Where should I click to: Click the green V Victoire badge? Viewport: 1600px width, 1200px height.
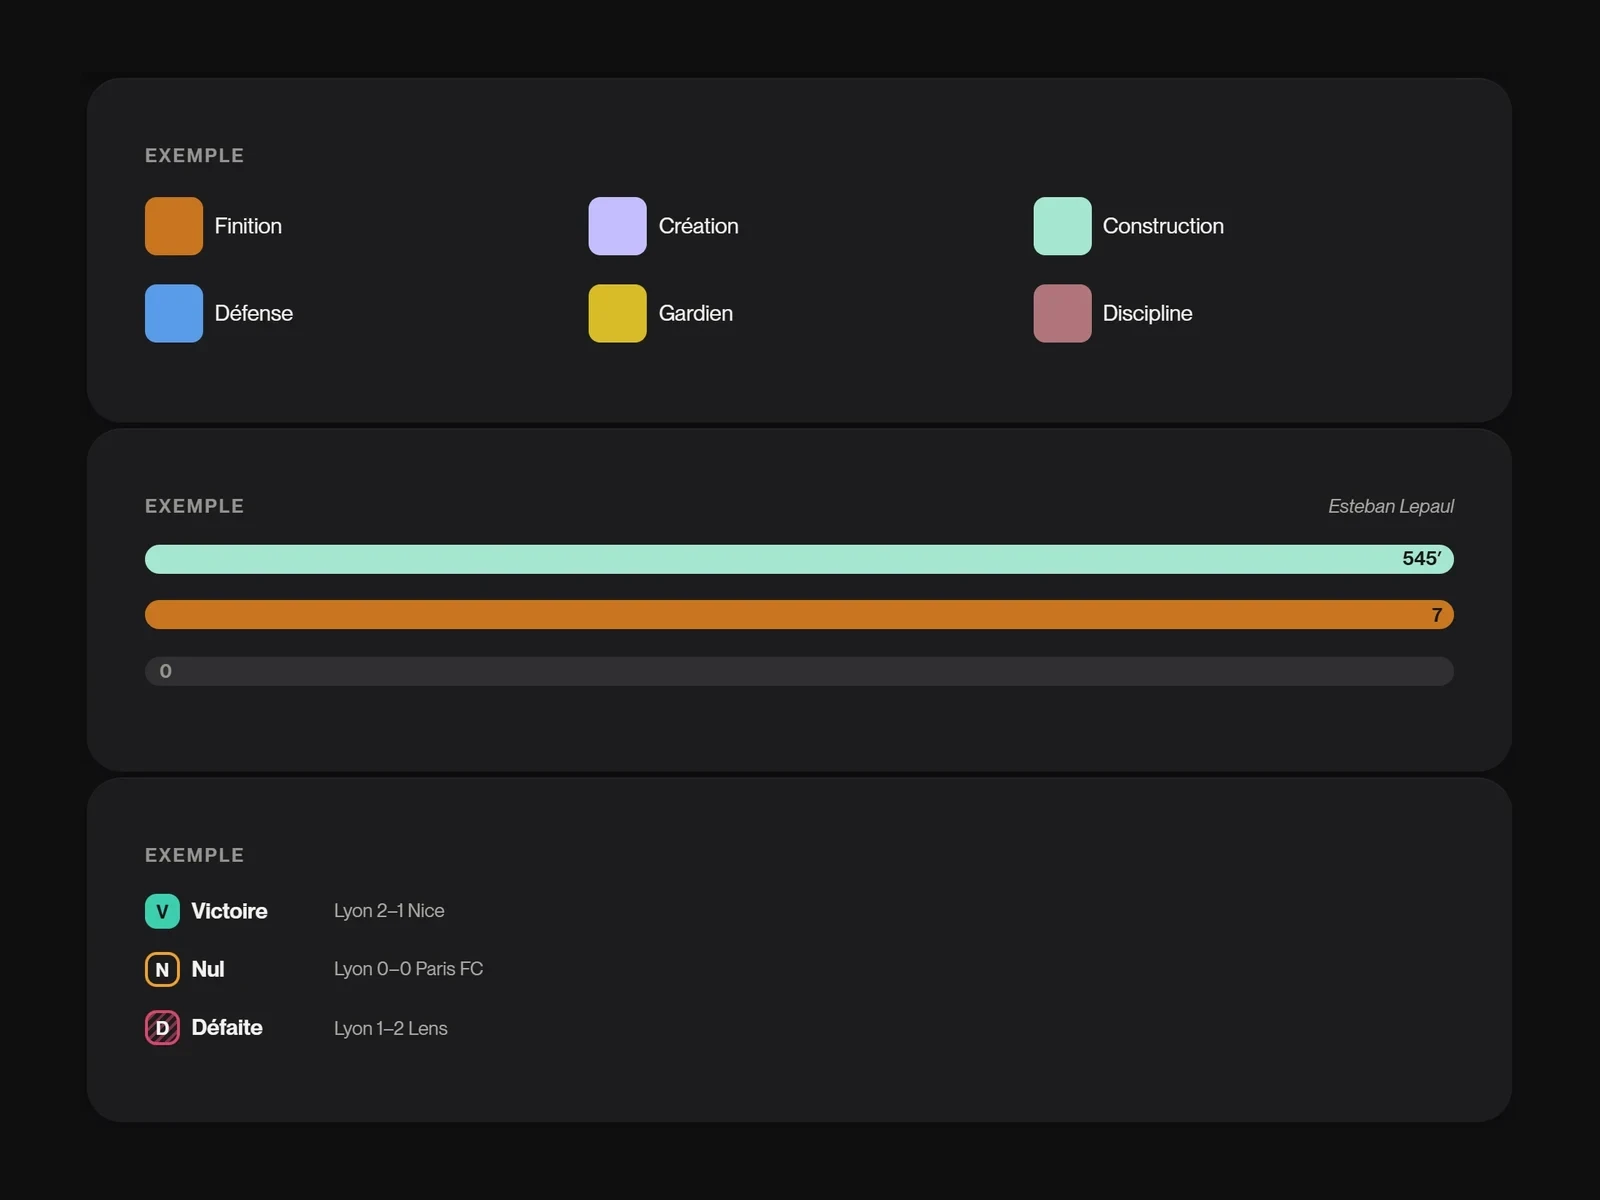162,911
